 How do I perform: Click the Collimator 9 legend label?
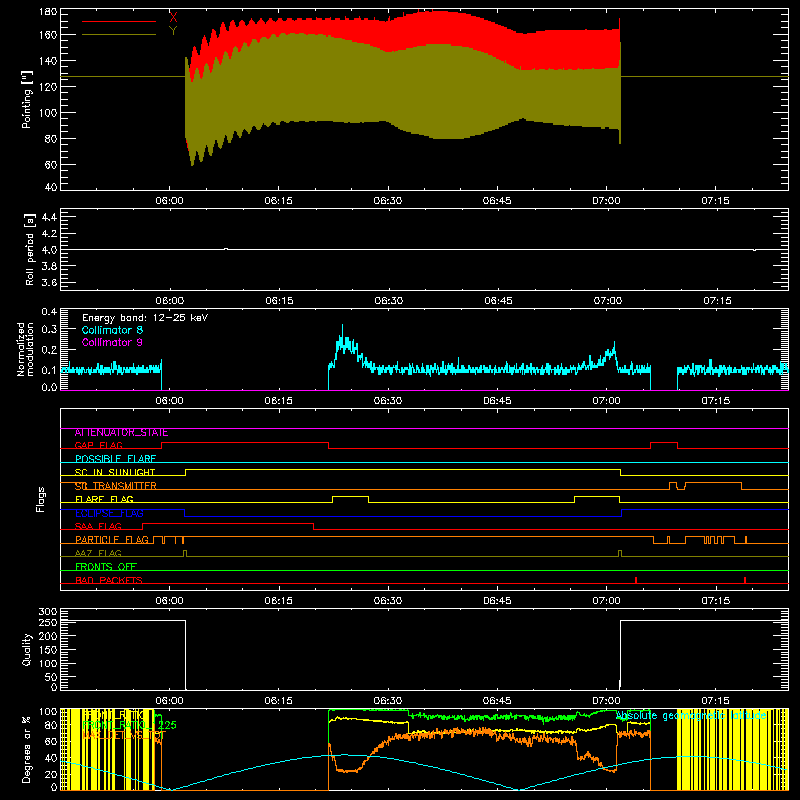pyautogui.click(x=112, y=342)
